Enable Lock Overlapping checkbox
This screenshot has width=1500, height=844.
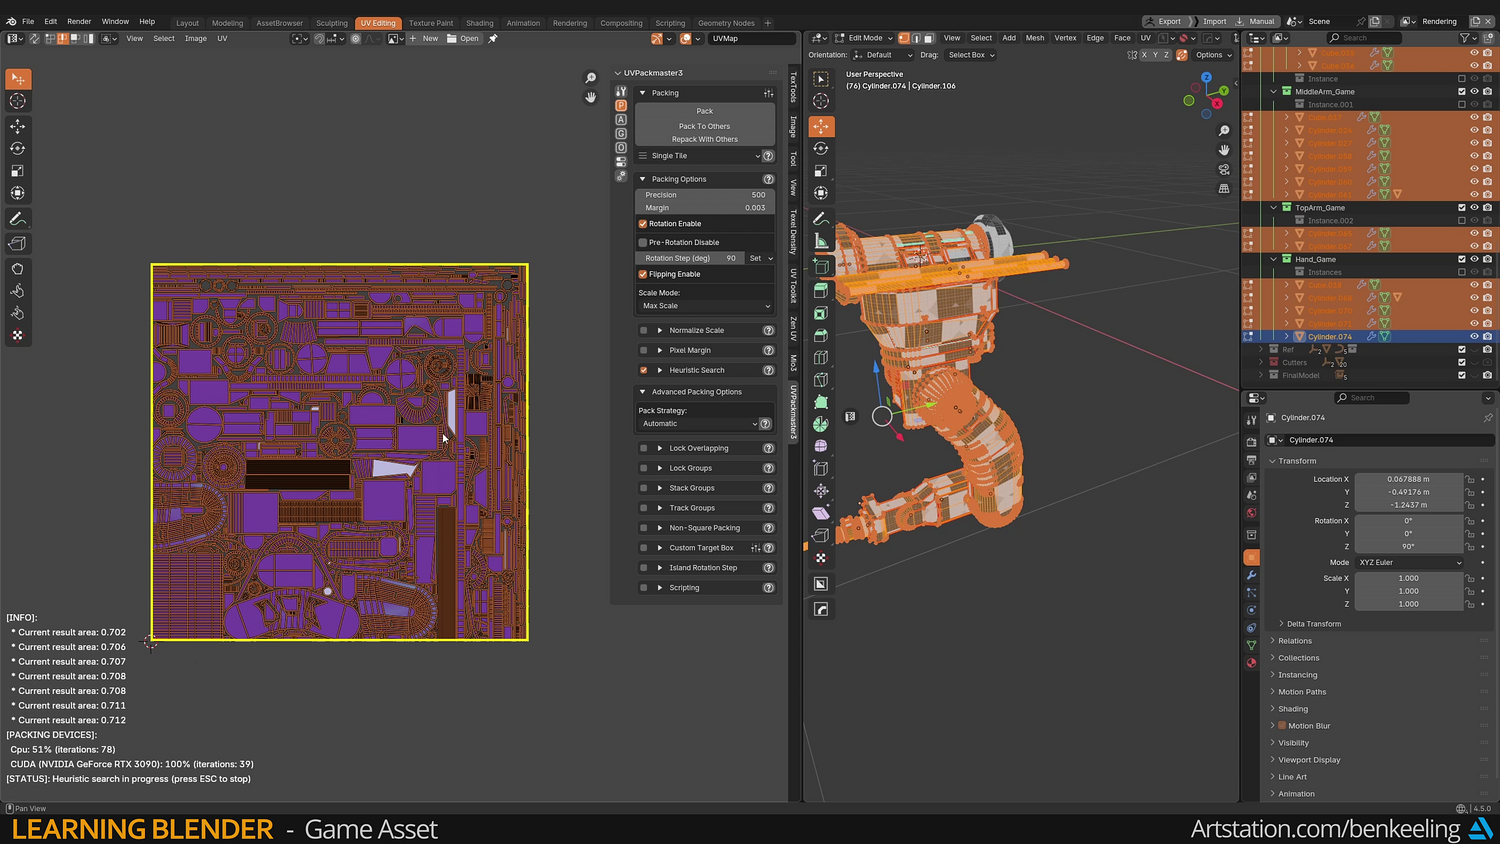click(x=643, y=448)
